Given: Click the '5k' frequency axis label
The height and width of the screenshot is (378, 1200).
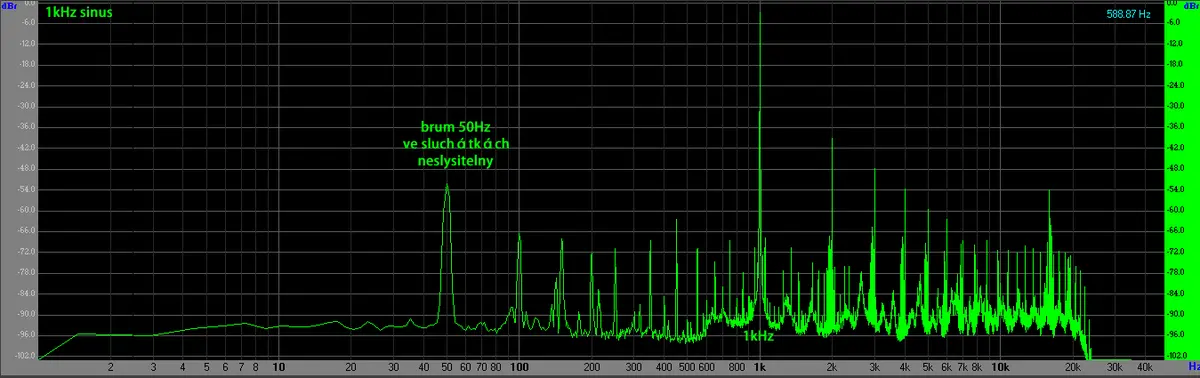Looking at the screenshot, I should coord(928,367).
